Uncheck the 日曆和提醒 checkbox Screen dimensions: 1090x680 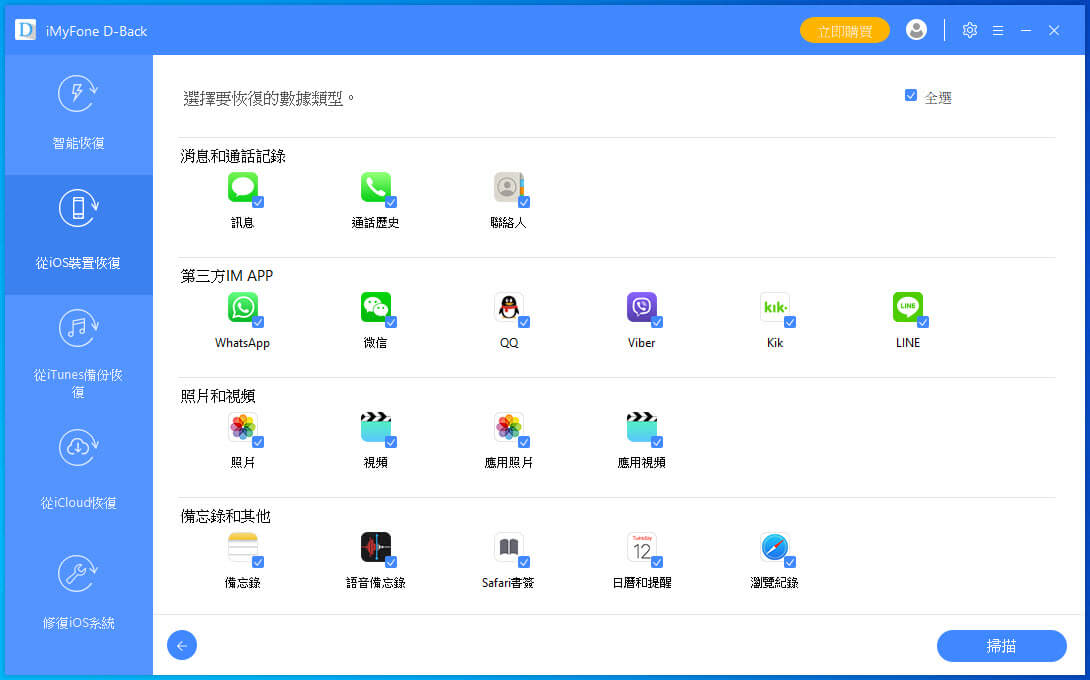click(x=657, y=562)
